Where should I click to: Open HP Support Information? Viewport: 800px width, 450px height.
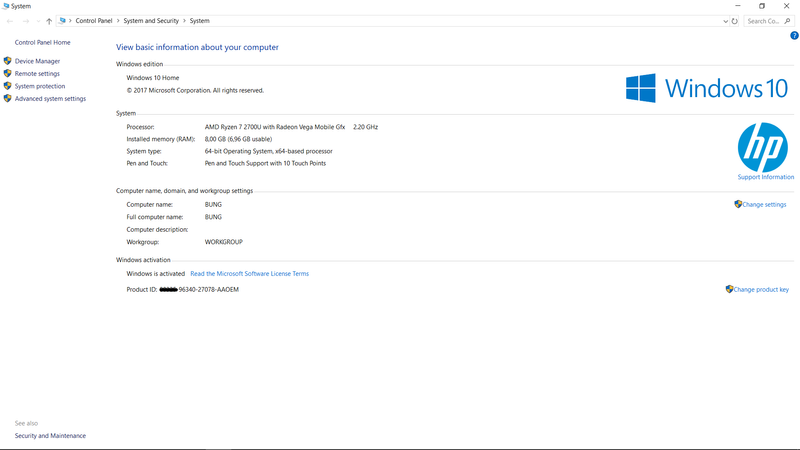765,177
